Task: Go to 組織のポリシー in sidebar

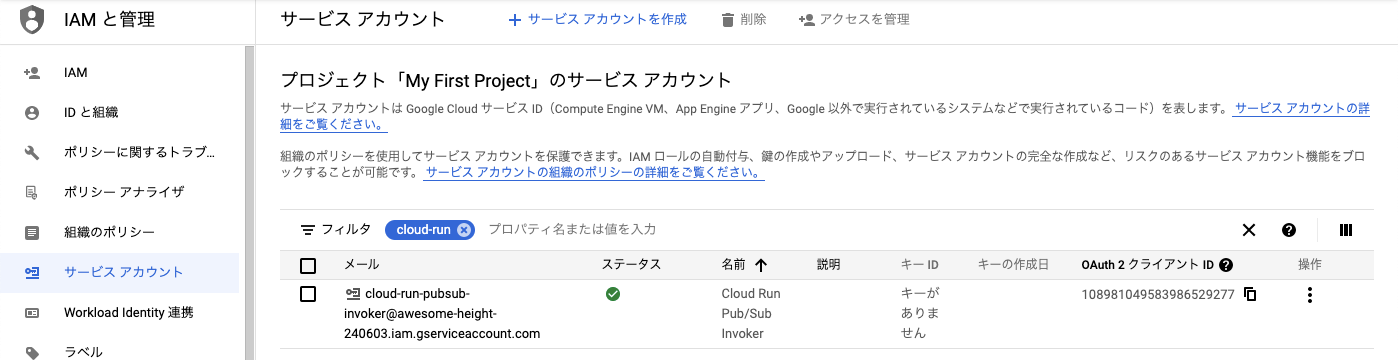Action: [x=109, y=233]
